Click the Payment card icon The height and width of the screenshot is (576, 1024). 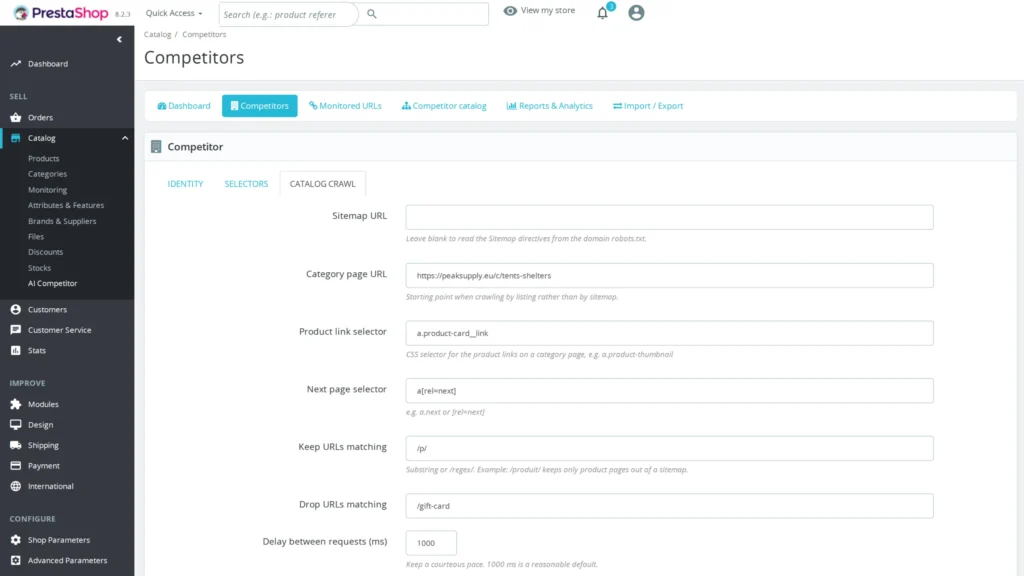[x=16, y=466]
